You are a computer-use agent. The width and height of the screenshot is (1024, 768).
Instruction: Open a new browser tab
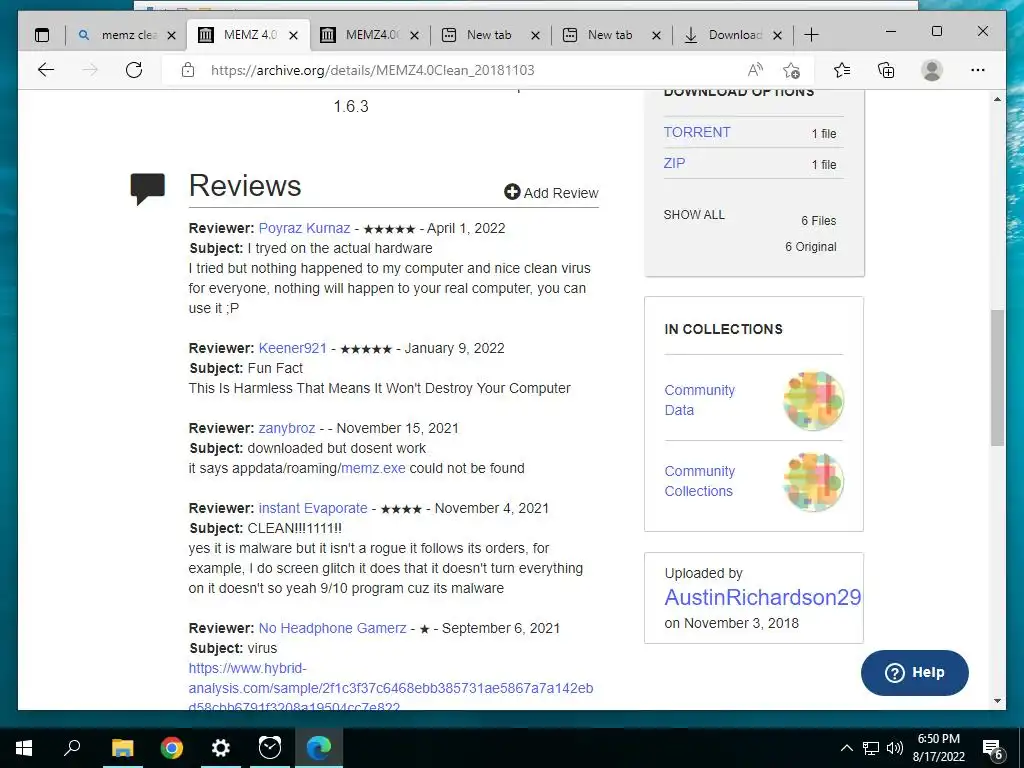pos(811,35)
